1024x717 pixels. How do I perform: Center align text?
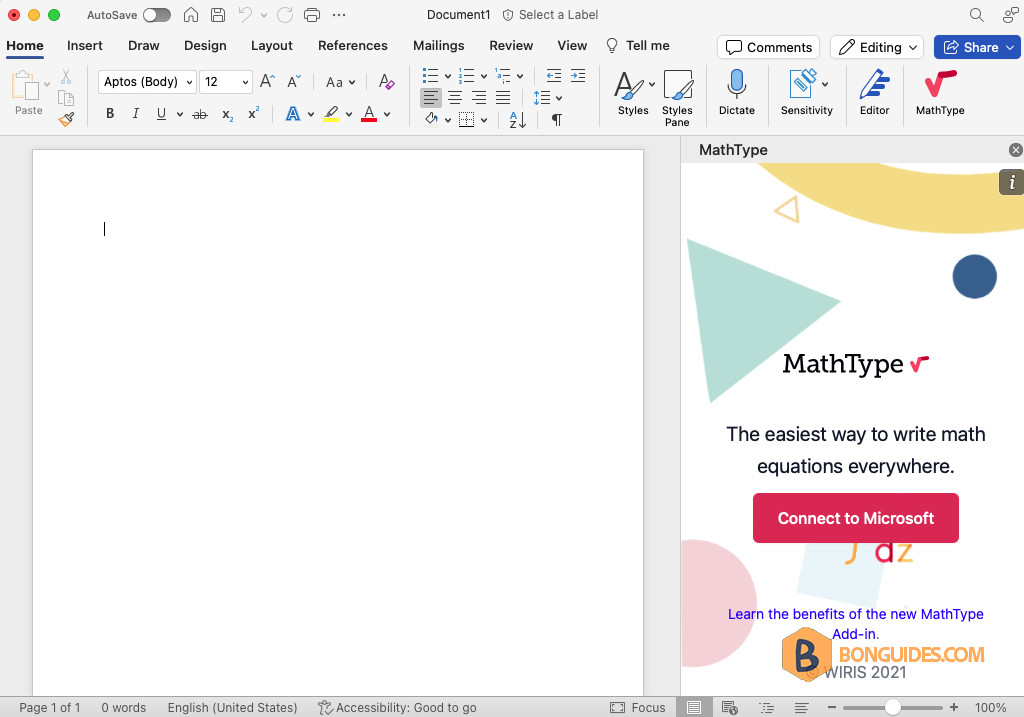(455, 98)
